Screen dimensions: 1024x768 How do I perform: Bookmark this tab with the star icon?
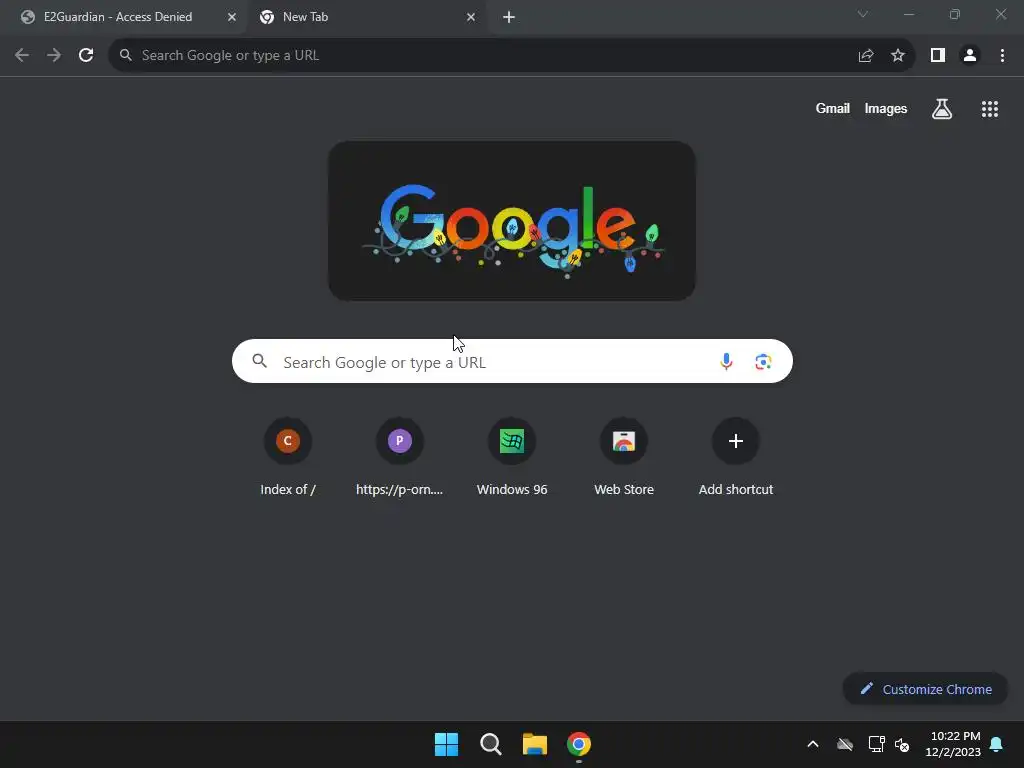click(898, 56)
